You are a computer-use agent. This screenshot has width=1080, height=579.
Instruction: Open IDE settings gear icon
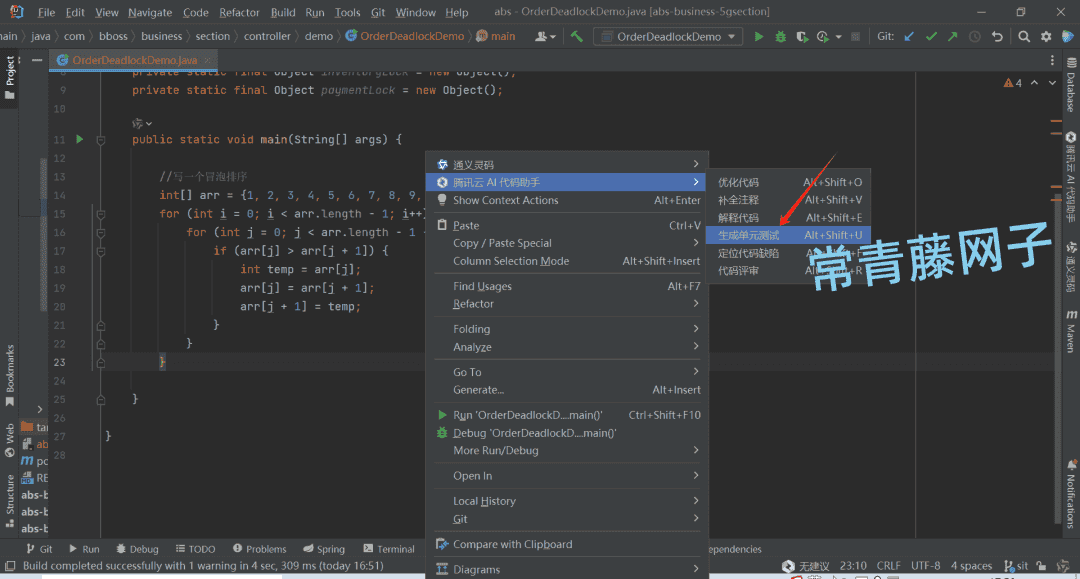pos(1046,36)
